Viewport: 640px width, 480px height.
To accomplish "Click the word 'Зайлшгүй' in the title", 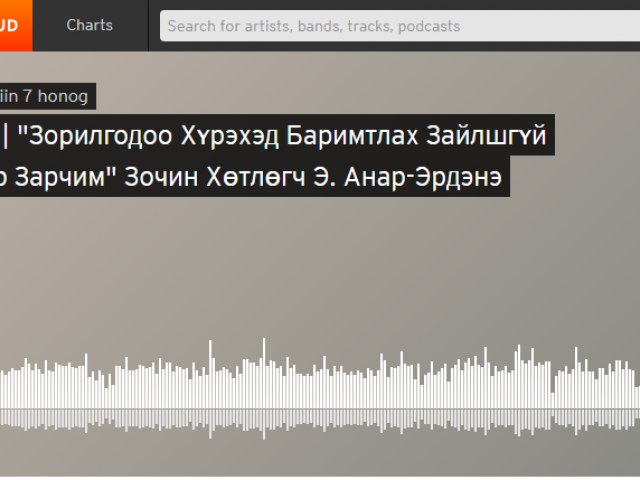I will point(486,135).
